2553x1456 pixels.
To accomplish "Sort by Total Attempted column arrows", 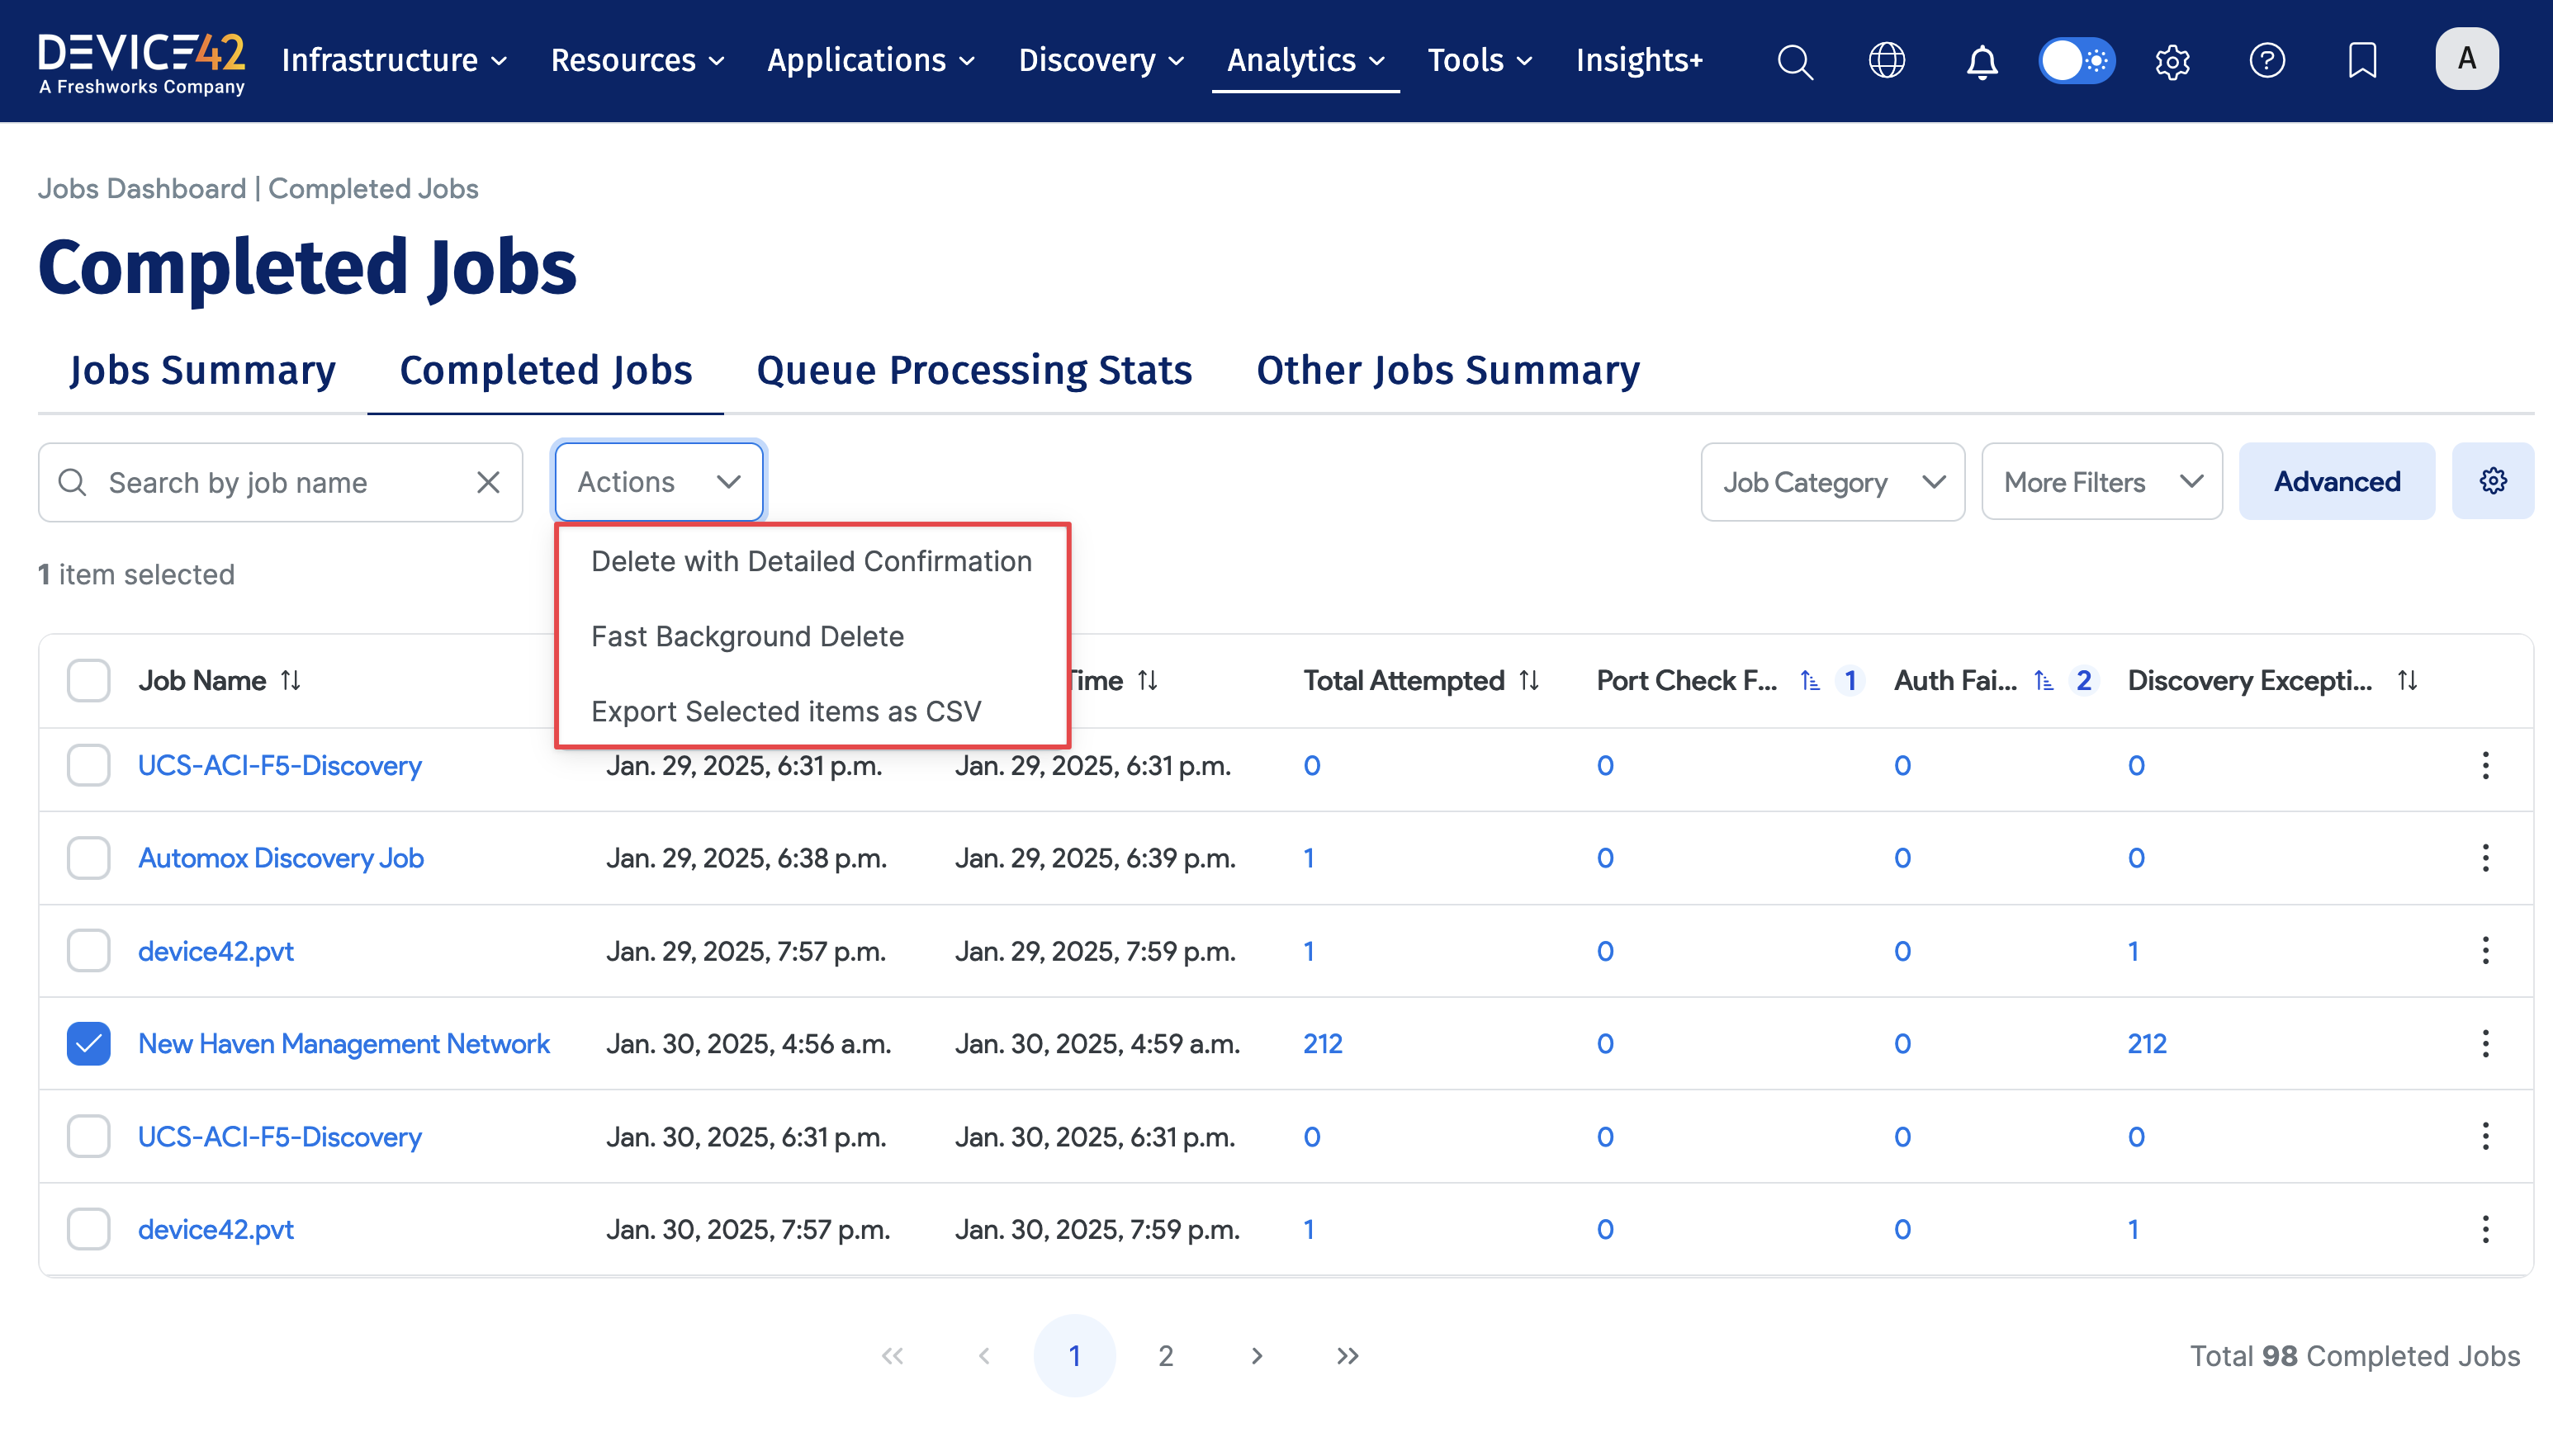I will [1529, 681].
